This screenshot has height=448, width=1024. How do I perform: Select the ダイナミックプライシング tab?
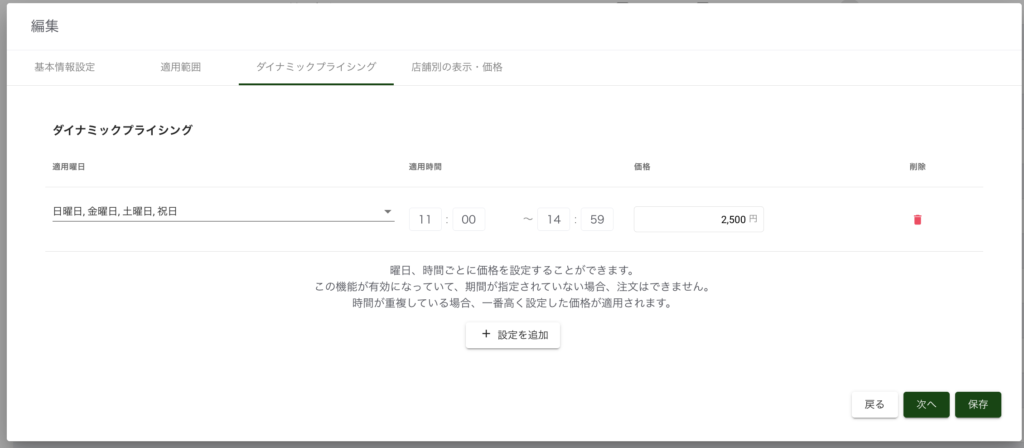(316, 67)
